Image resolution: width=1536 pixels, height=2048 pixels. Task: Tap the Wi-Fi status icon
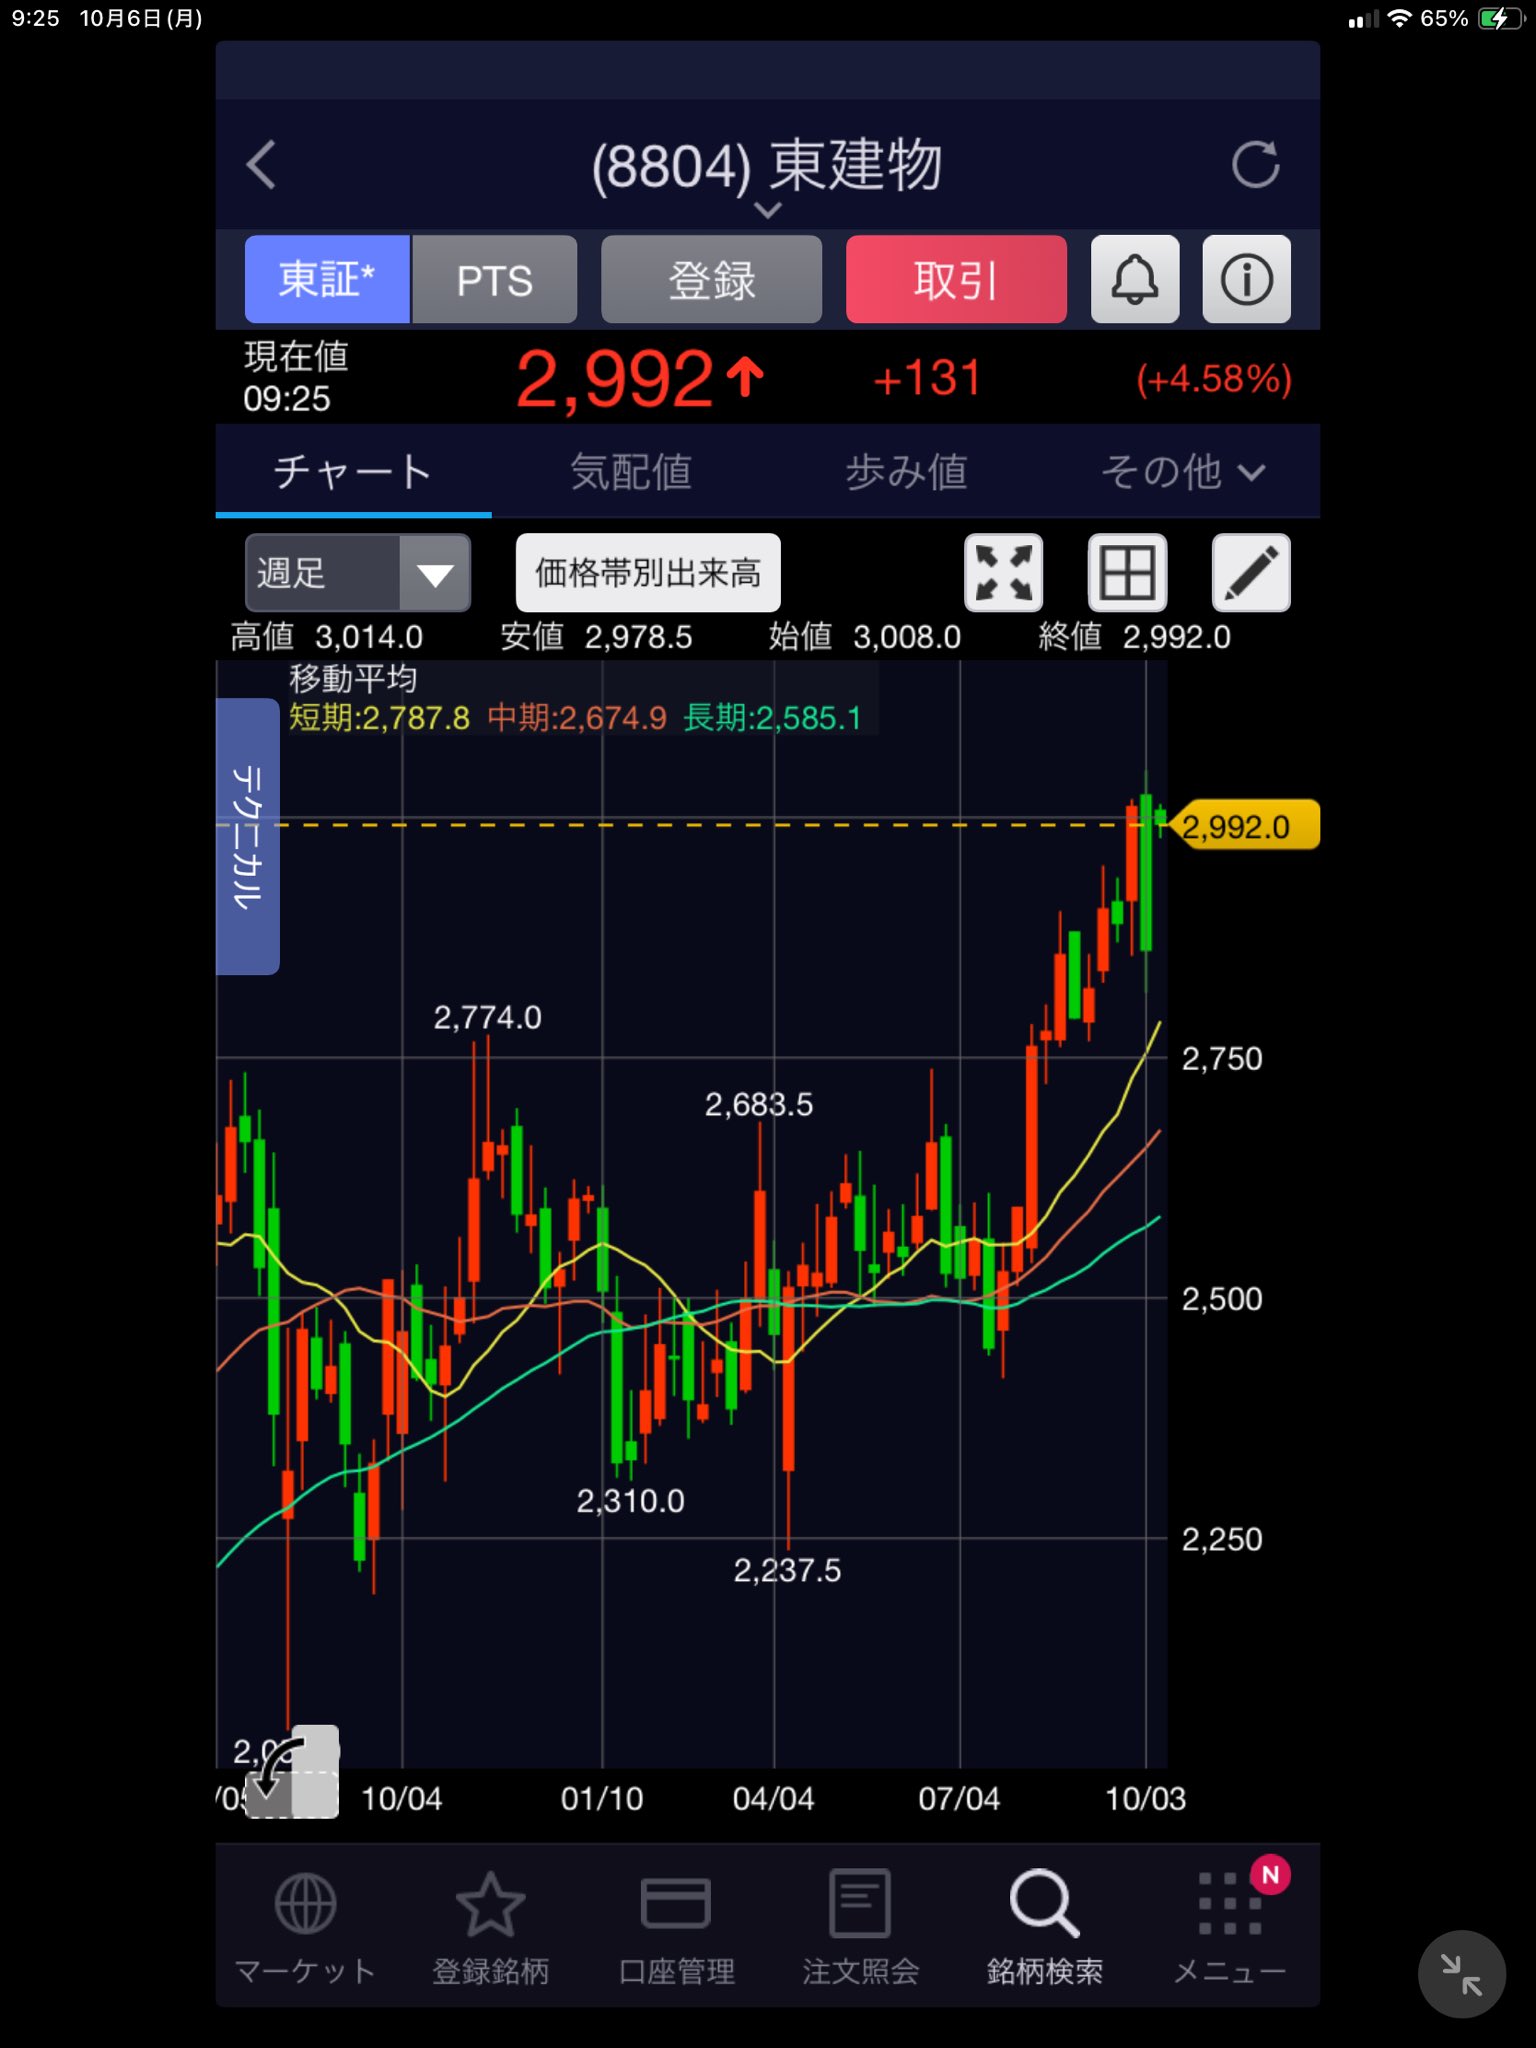(1399, 18)
